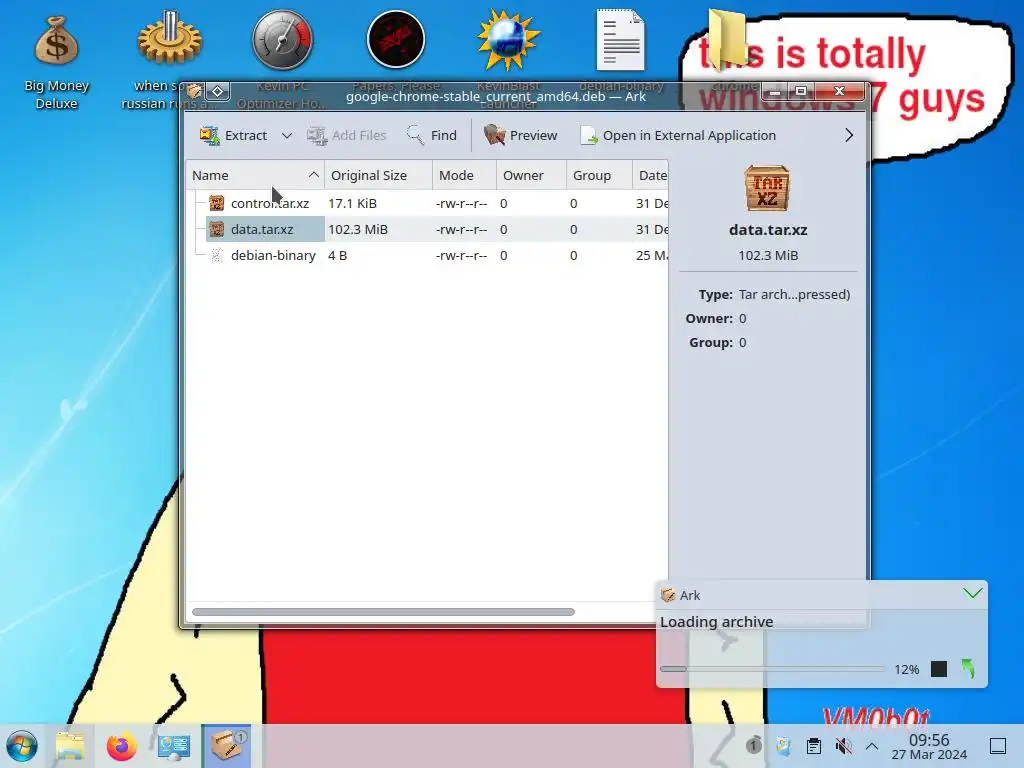This screenshot has height=768, width=1024.
Task: Open debian-binary document desktop icon
Action: (621, 40)
